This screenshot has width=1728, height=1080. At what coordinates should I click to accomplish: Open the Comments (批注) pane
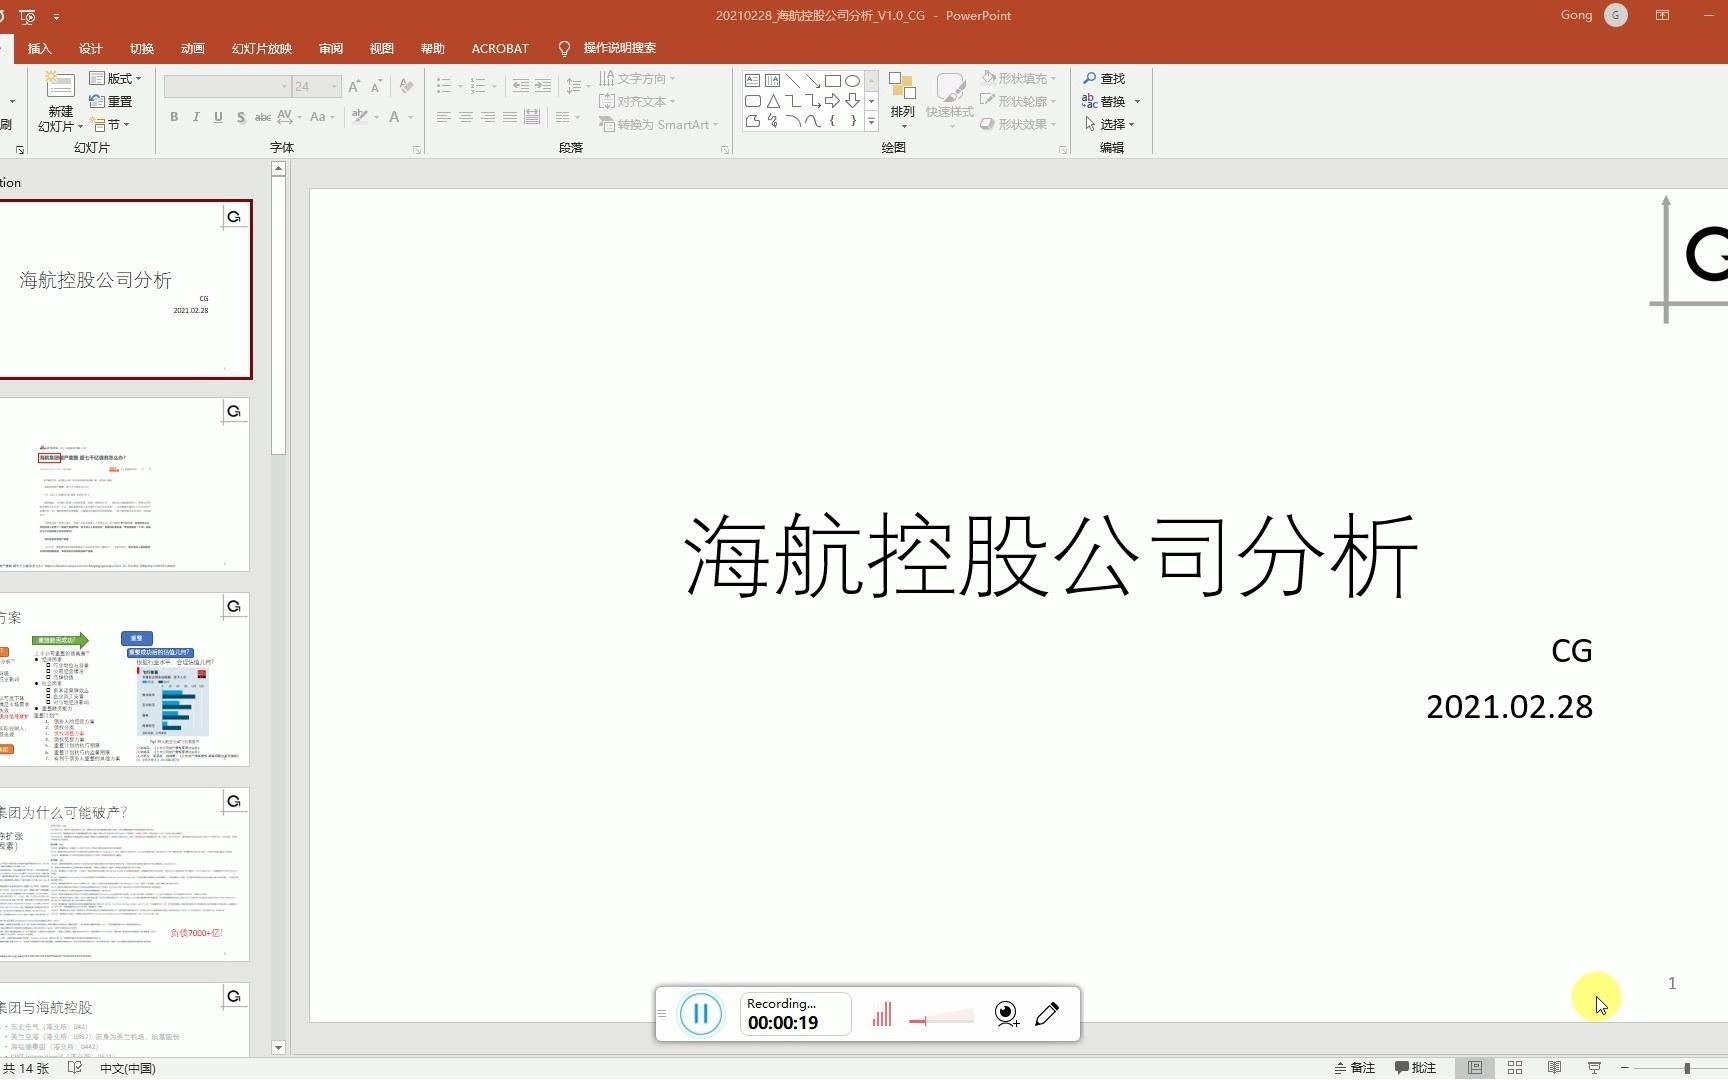coord(1415,1068)
